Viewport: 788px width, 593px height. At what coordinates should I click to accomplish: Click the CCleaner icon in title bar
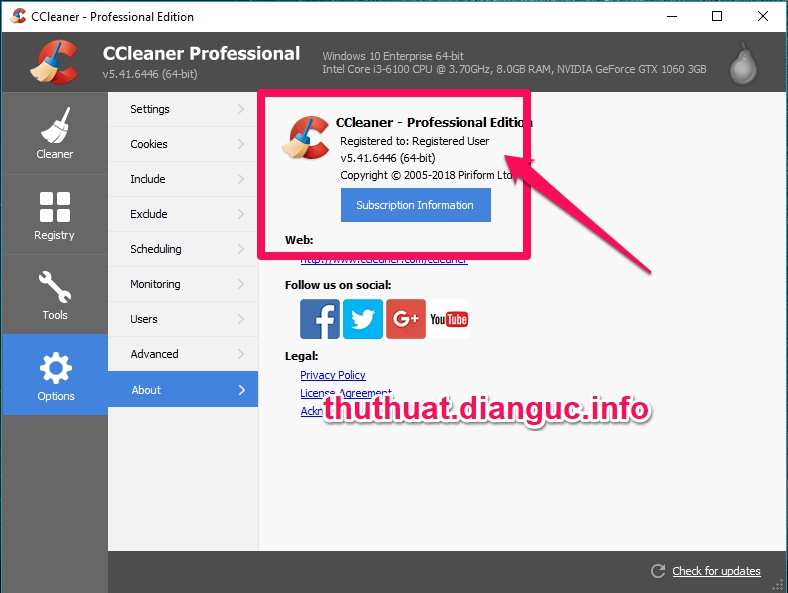(x=18, y=16)
